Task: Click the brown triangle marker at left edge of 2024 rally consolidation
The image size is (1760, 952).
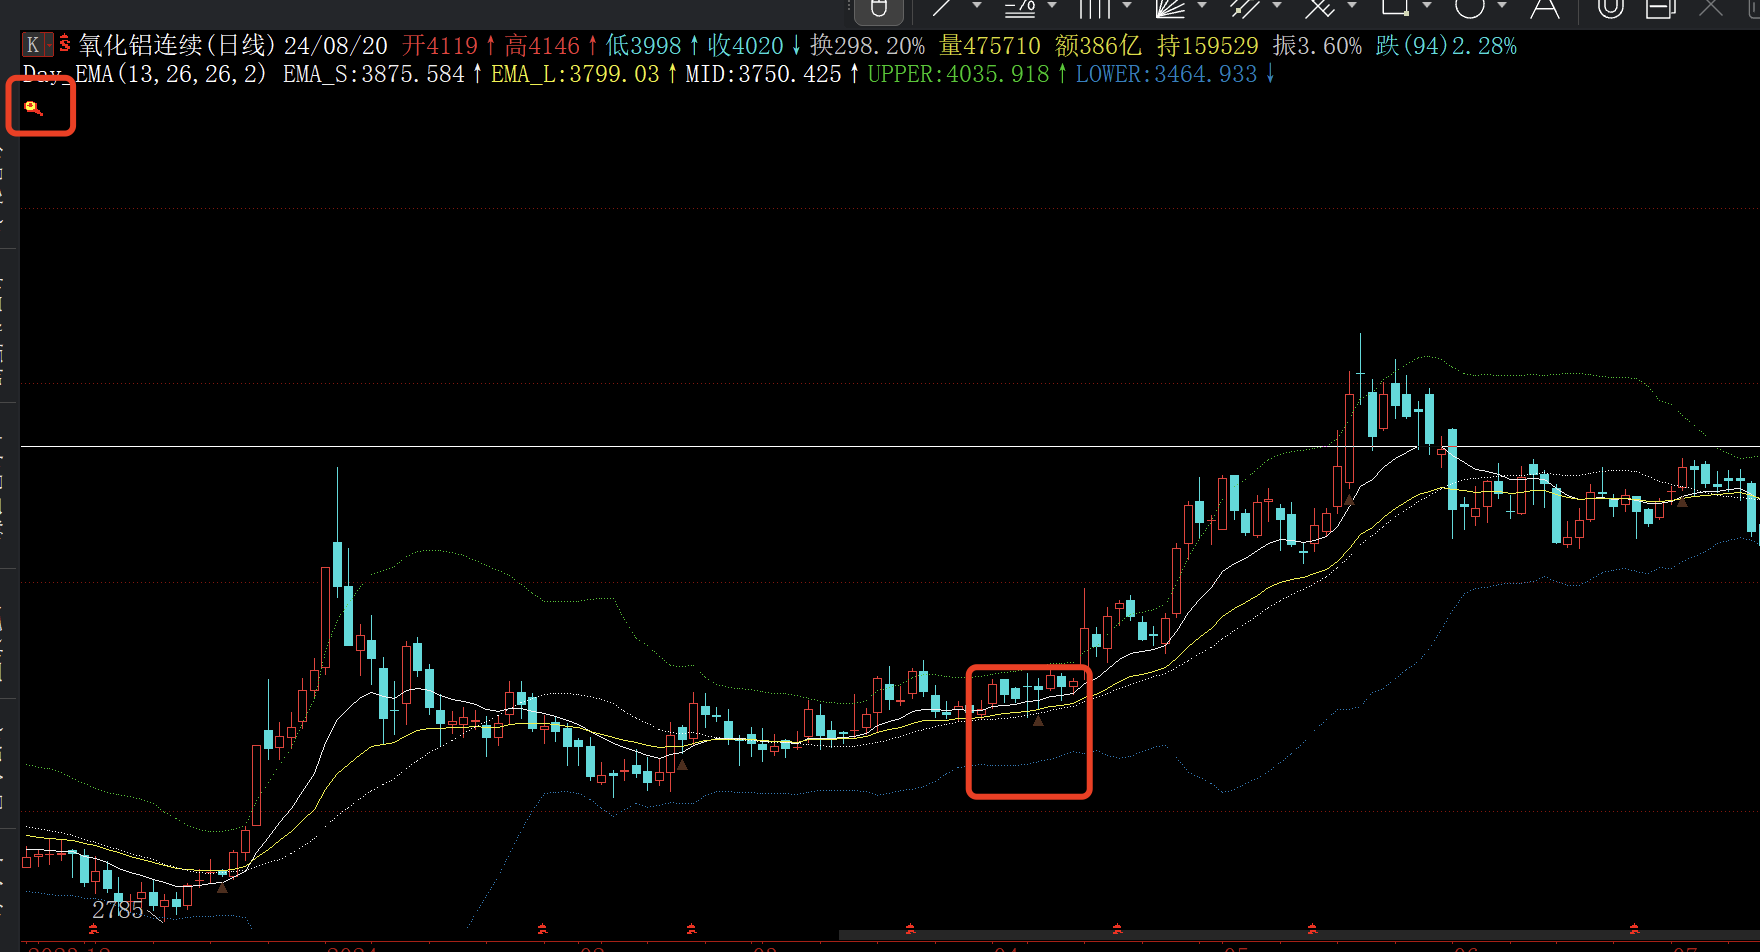Action: tap(682, 765)
